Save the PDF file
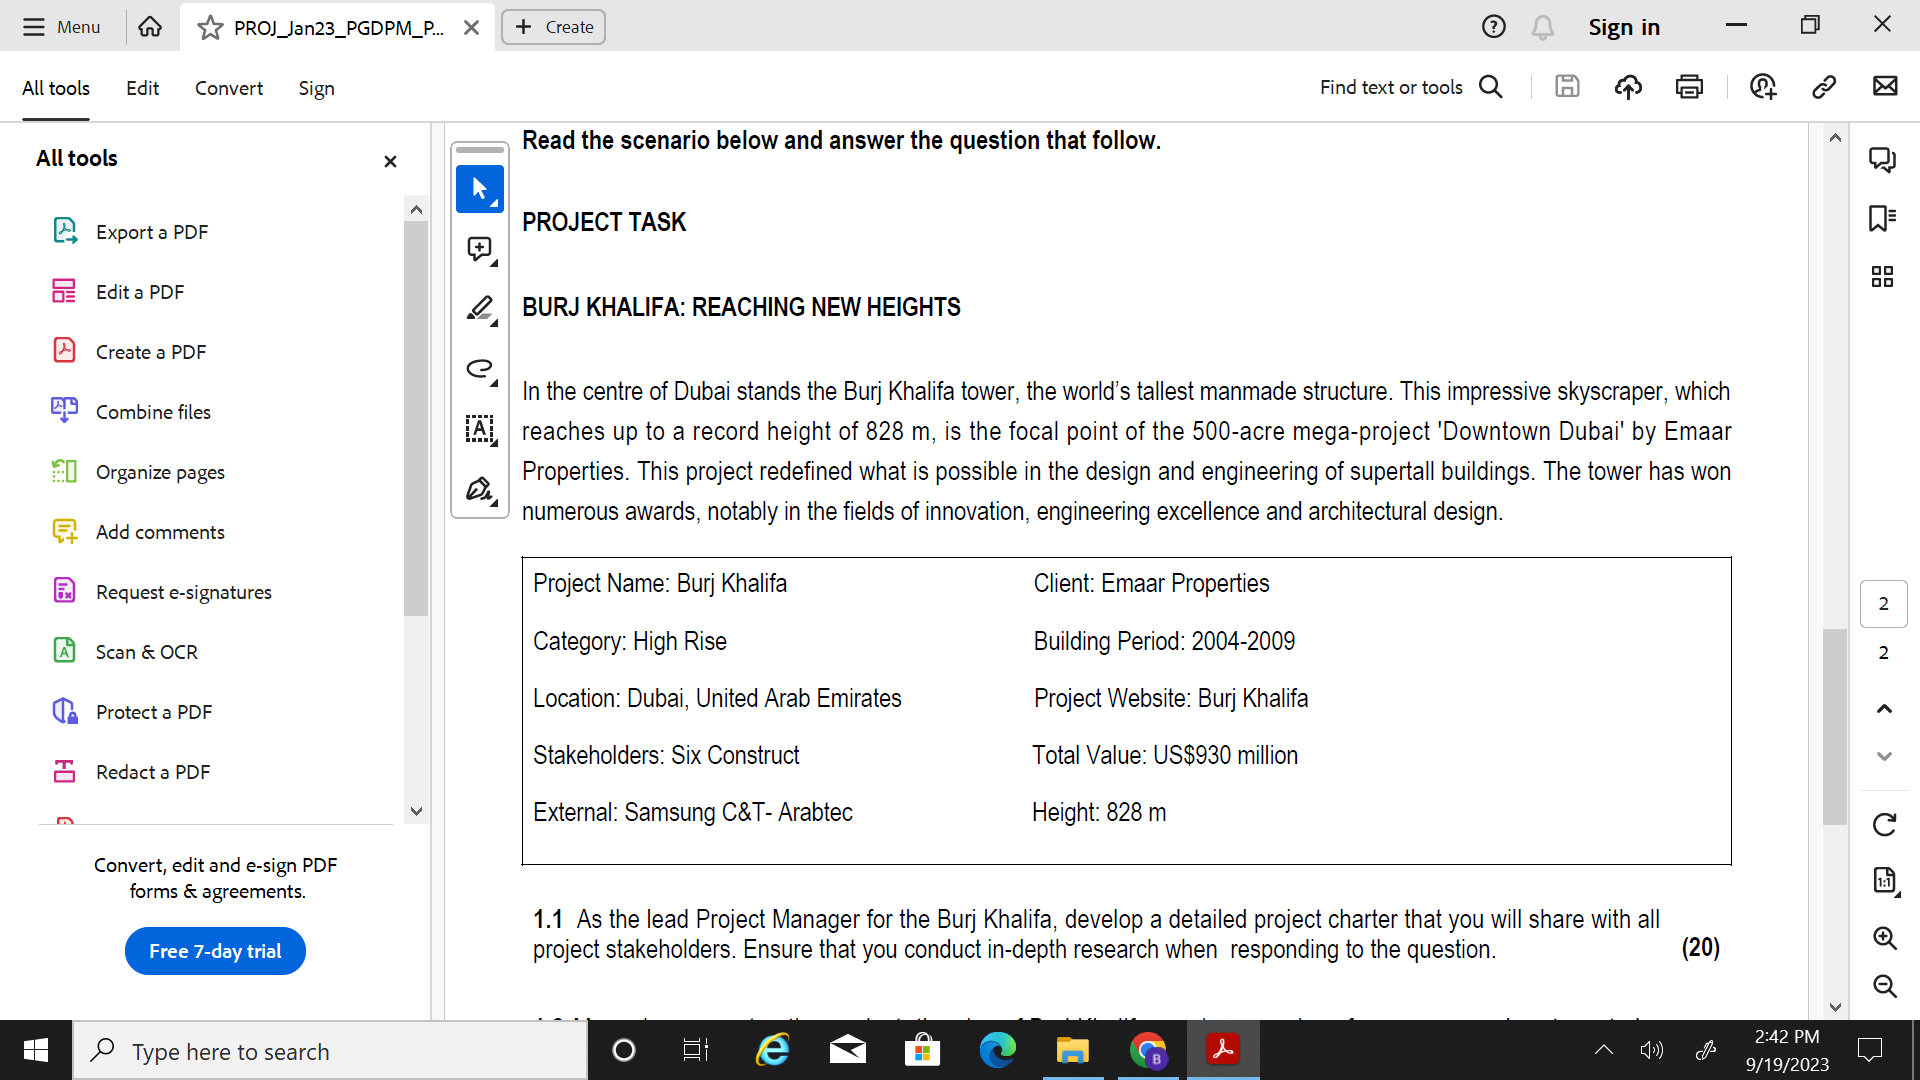 pyautogui.click(x=1567, y=87)
